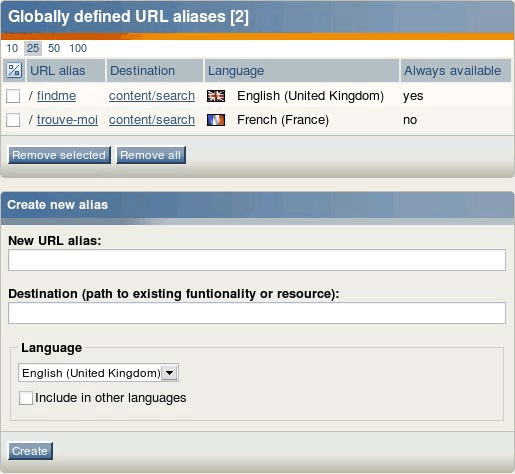This screenshot has height=474, width=515.
Task: Tick the checkbox for the trouve-moi alias
Action: click(13, 120)
